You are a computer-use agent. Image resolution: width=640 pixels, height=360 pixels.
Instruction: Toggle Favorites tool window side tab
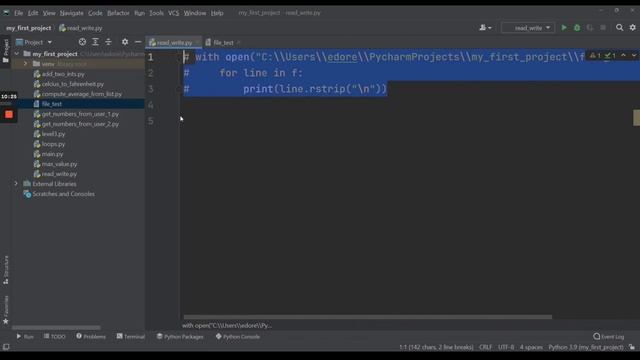point(6,310)
